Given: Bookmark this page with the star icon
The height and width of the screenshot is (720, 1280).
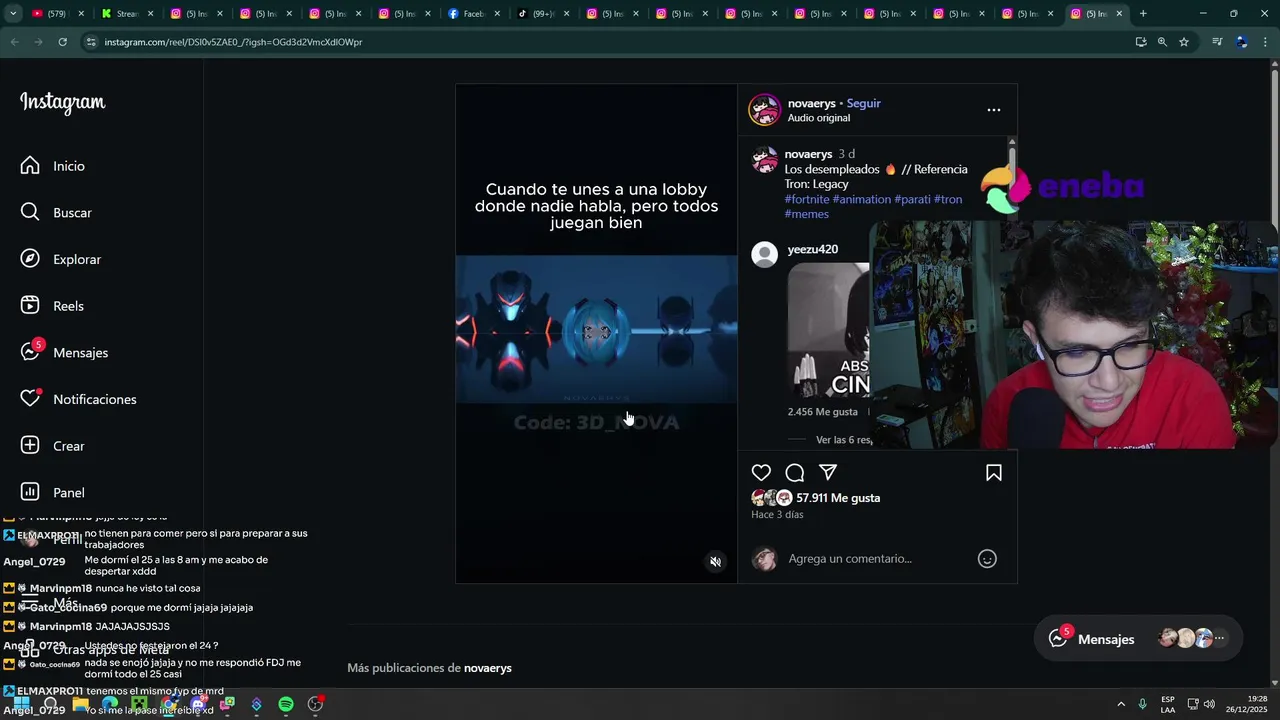Looking at the screenshot, I should [x=1184, y=42].
